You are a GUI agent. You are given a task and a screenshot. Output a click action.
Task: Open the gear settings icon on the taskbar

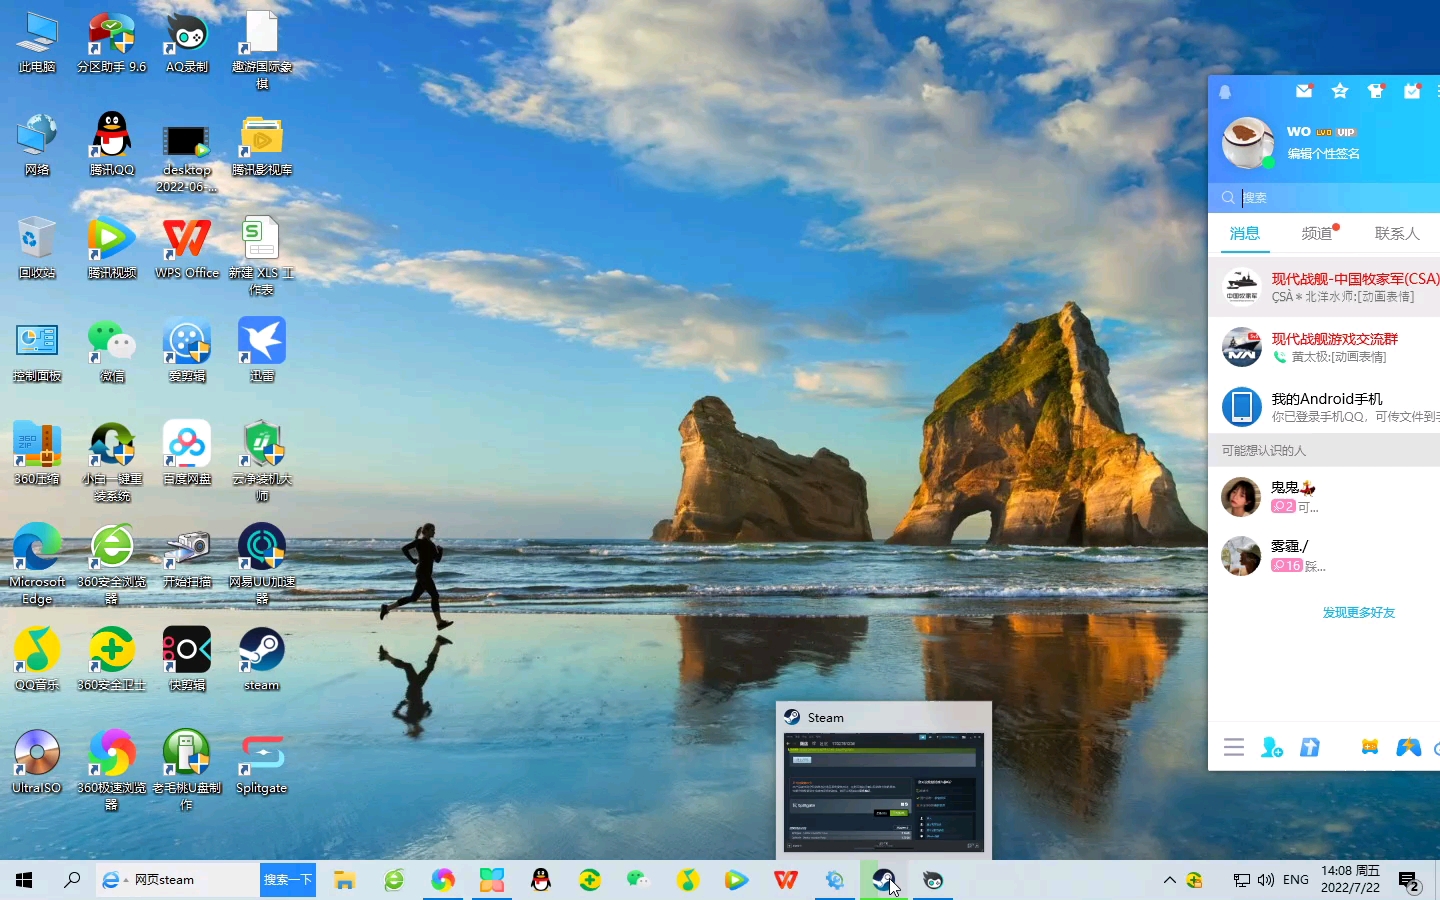(x=835, y=880)
